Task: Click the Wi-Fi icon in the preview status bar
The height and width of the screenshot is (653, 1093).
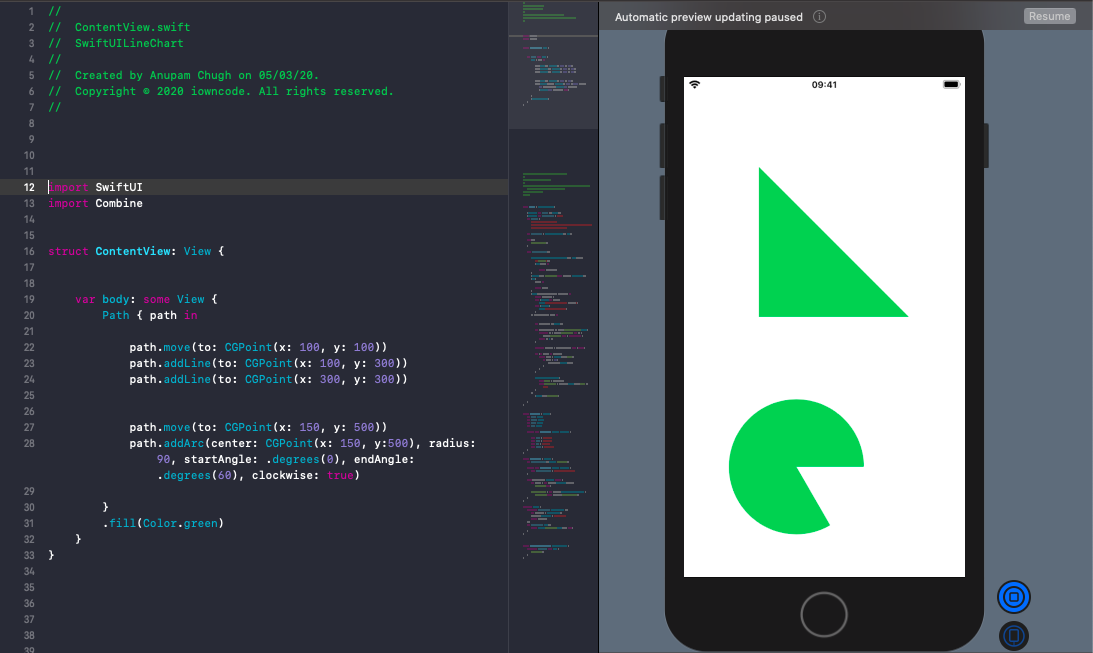Action: coord(695,85)
